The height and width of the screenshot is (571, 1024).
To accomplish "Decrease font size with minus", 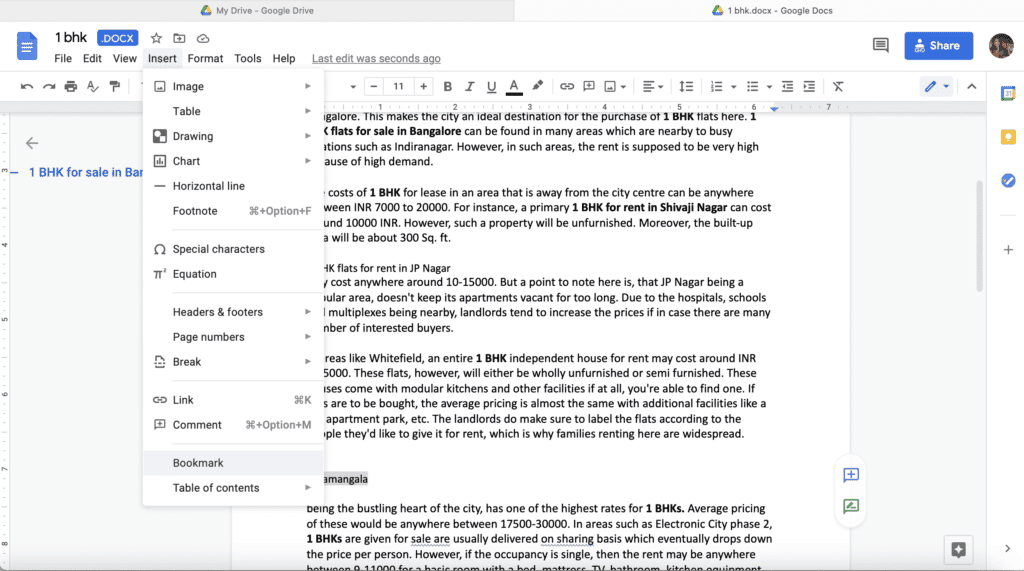I will (x=374, y=87).
